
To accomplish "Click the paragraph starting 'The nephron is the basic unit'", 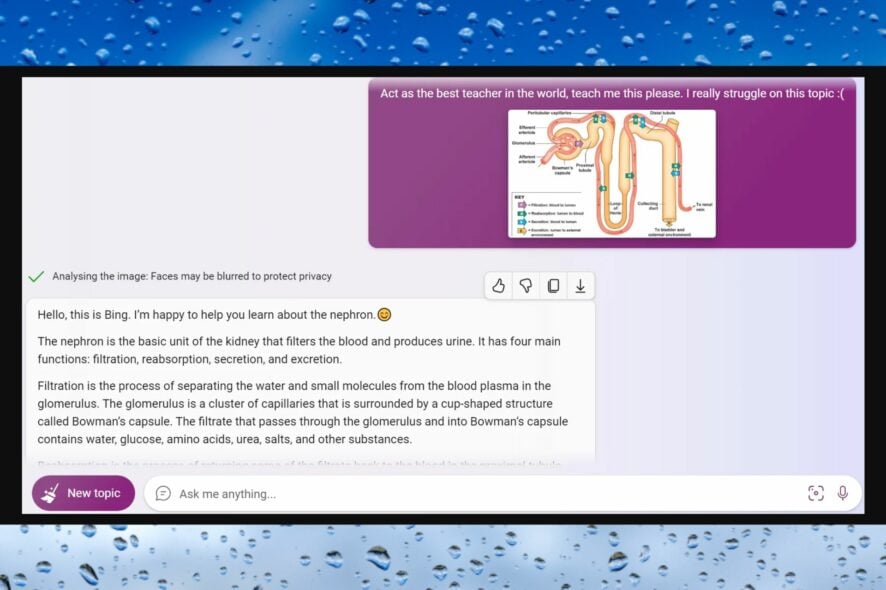I will pyautogui.click(x=299, y=350).
